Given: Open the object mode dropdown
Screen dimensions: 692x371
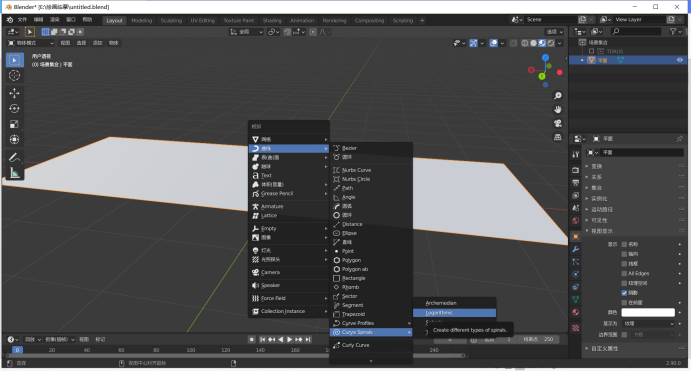Looking at the screenshot, I should click(x=30, y=43).
